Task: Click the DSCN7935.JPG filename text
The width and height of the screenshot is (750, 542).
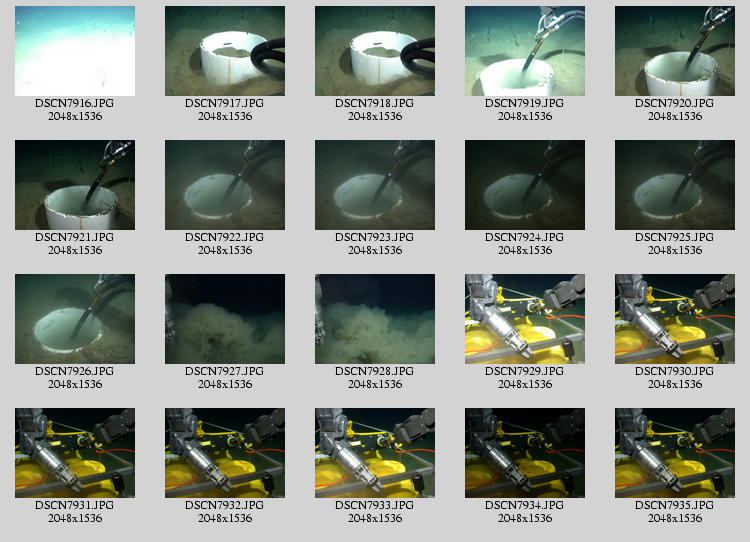Action: click(x=675, y=505)
